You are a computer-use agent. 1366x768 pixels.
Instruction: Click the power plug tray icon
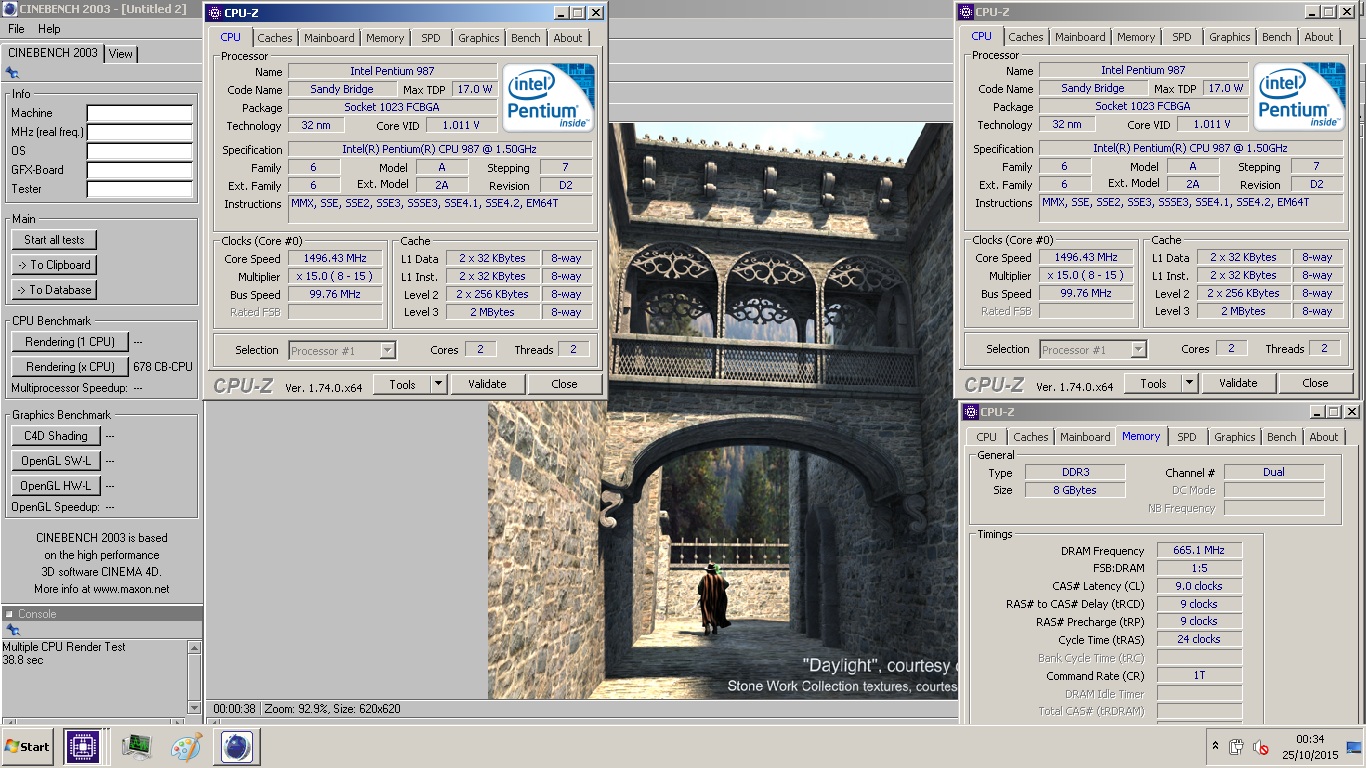click(1237, 747)
